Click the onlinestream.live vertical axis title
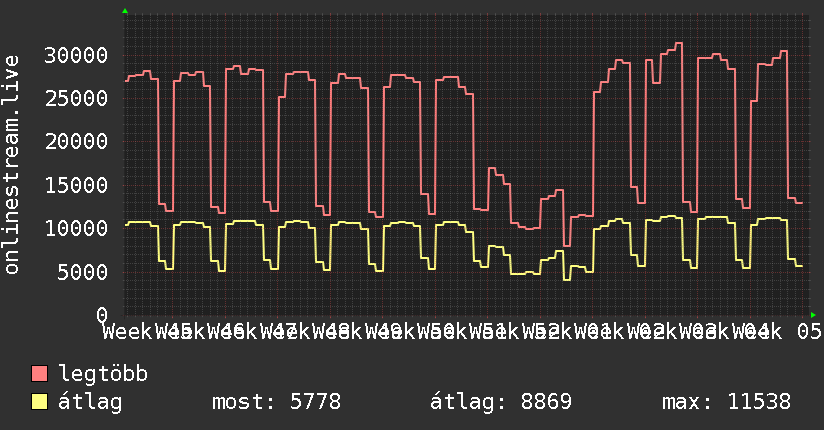 [x=12, y=165]
